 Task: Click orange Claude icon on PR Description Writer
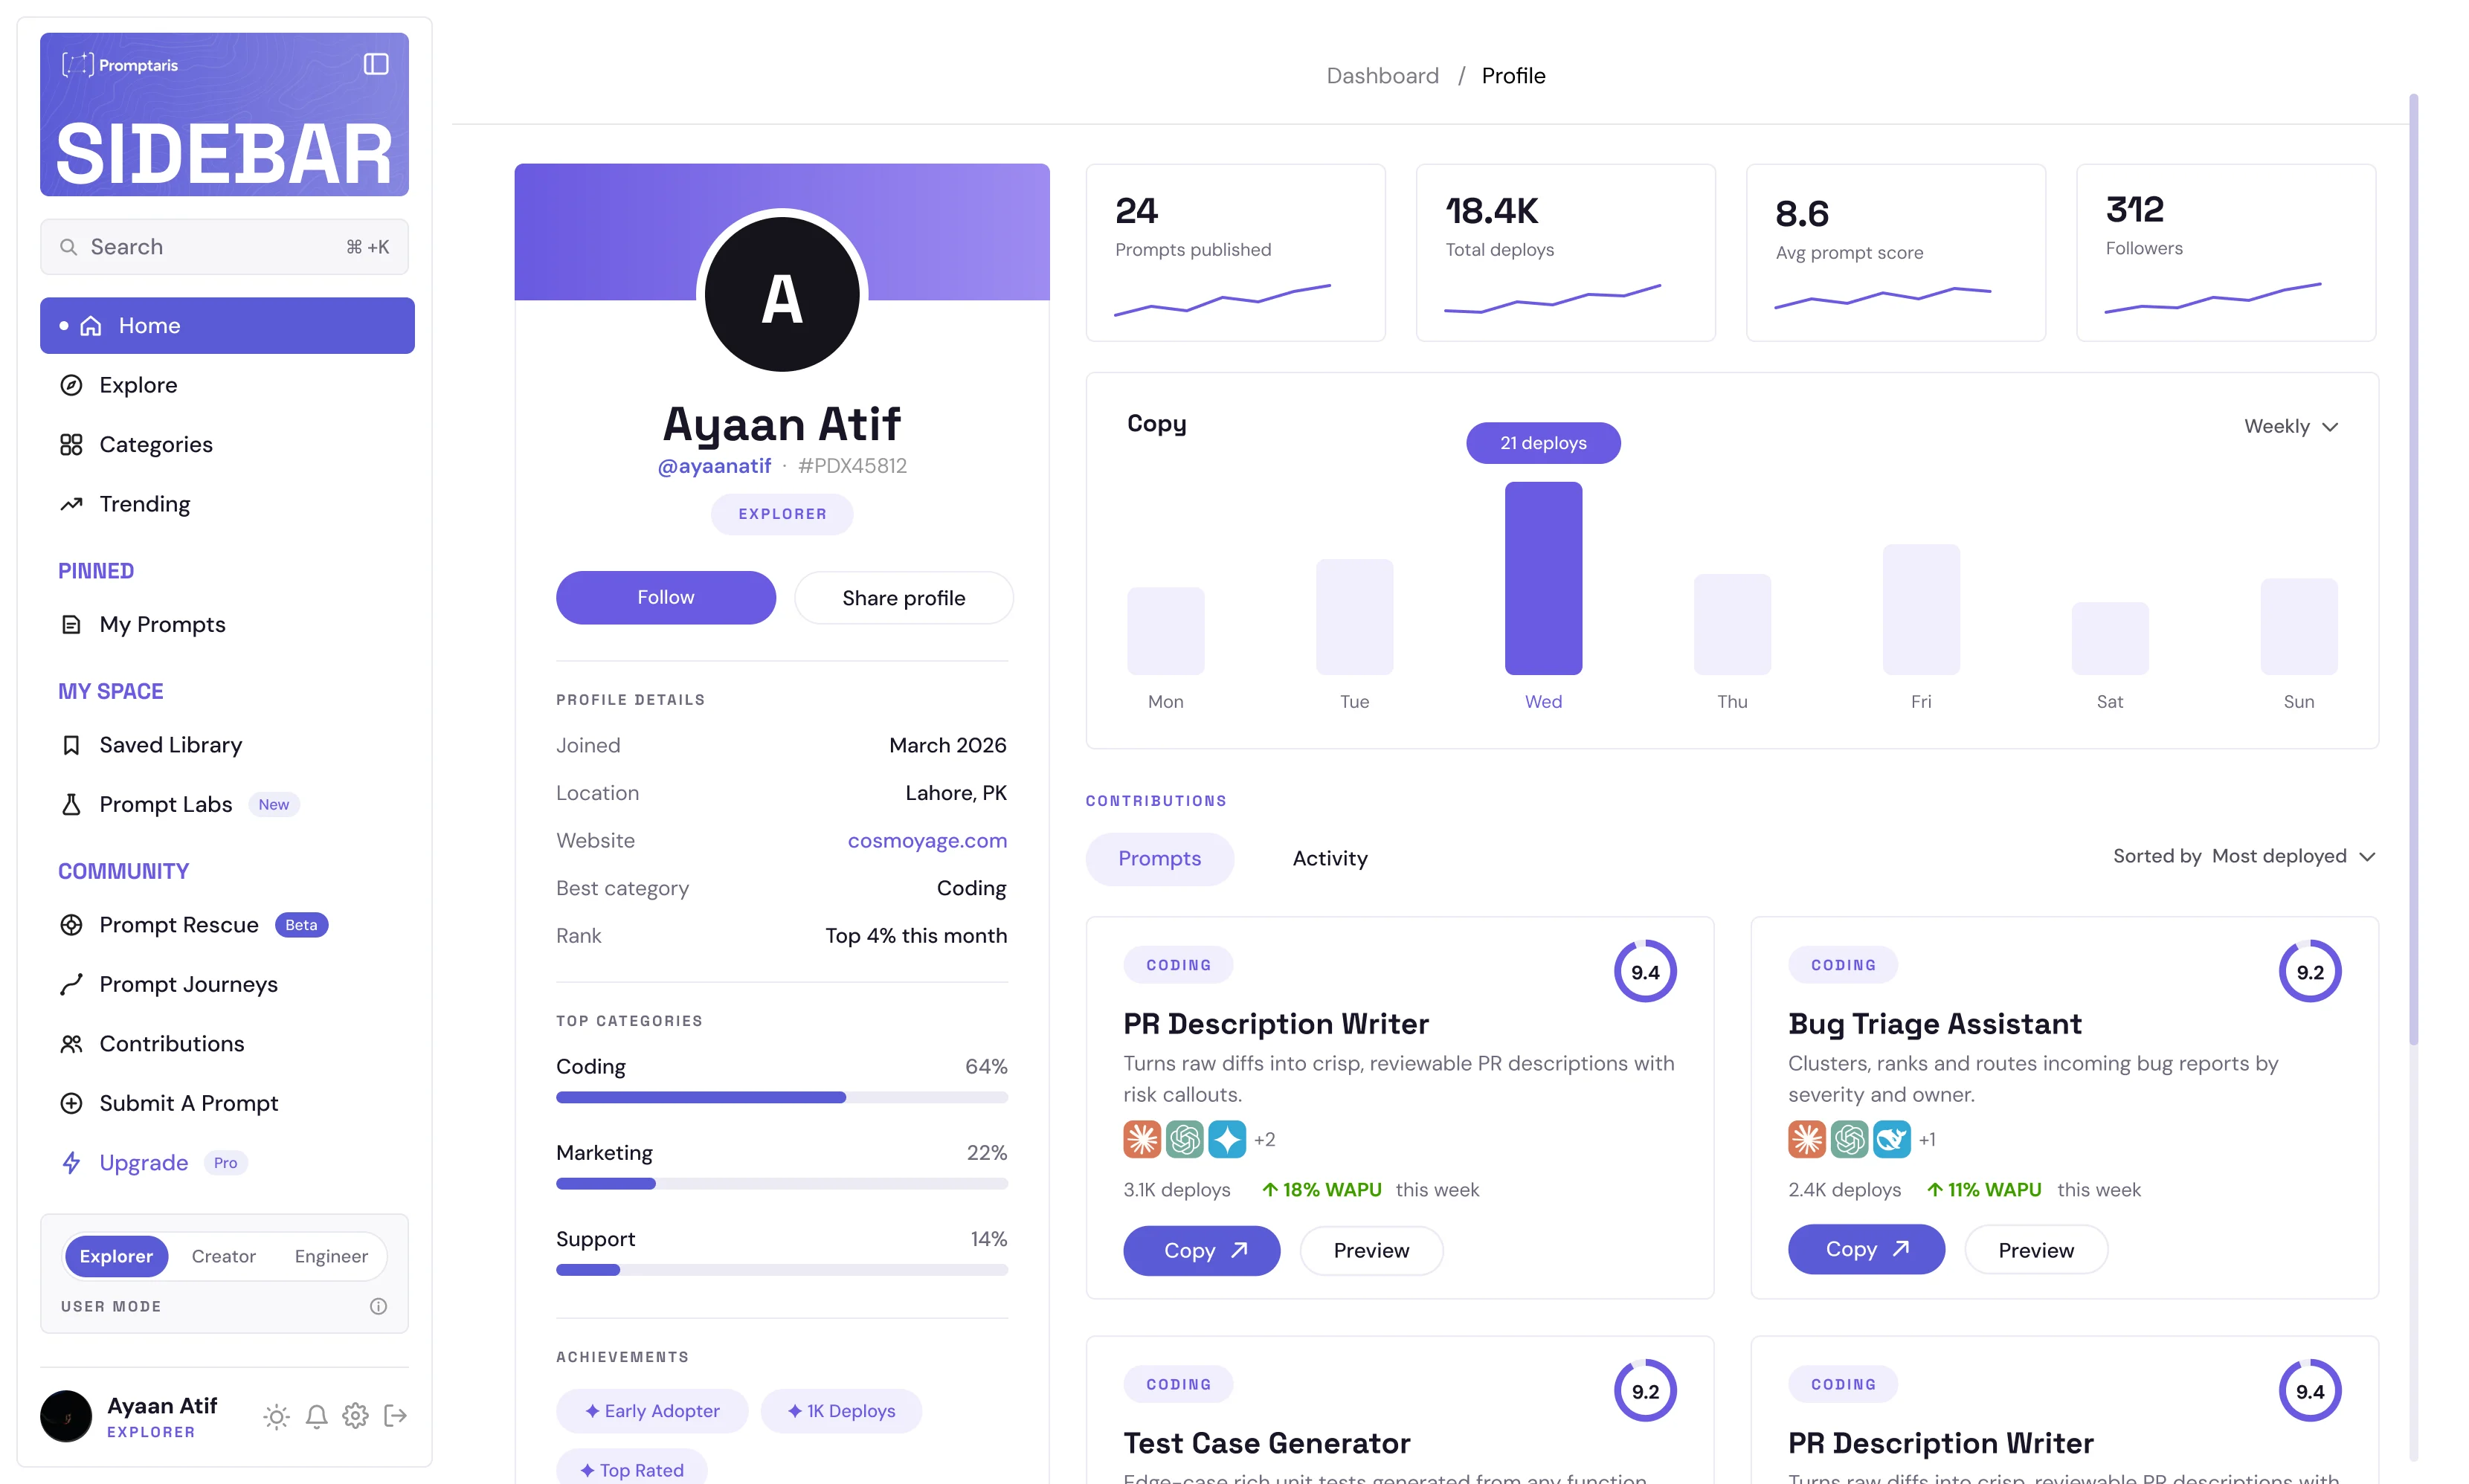1142,1139
